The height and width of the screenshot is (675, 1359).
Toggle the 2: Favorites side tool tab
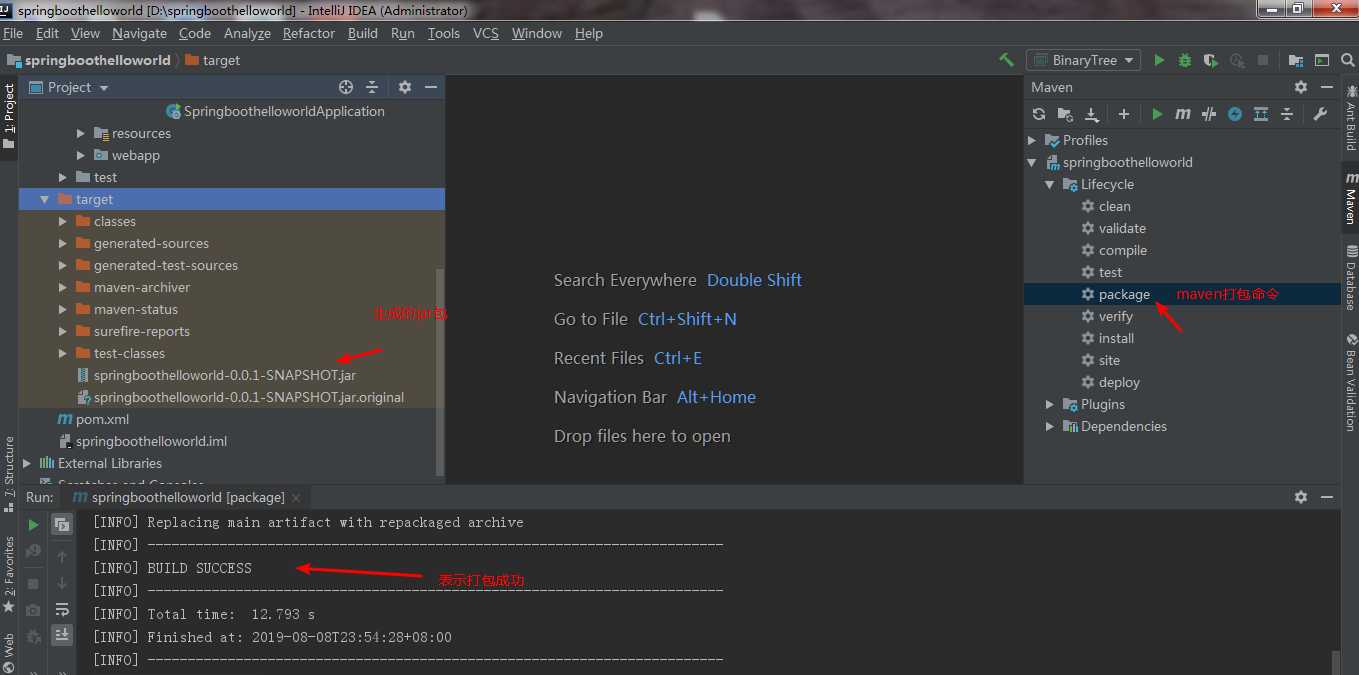[x=9, y=574]
